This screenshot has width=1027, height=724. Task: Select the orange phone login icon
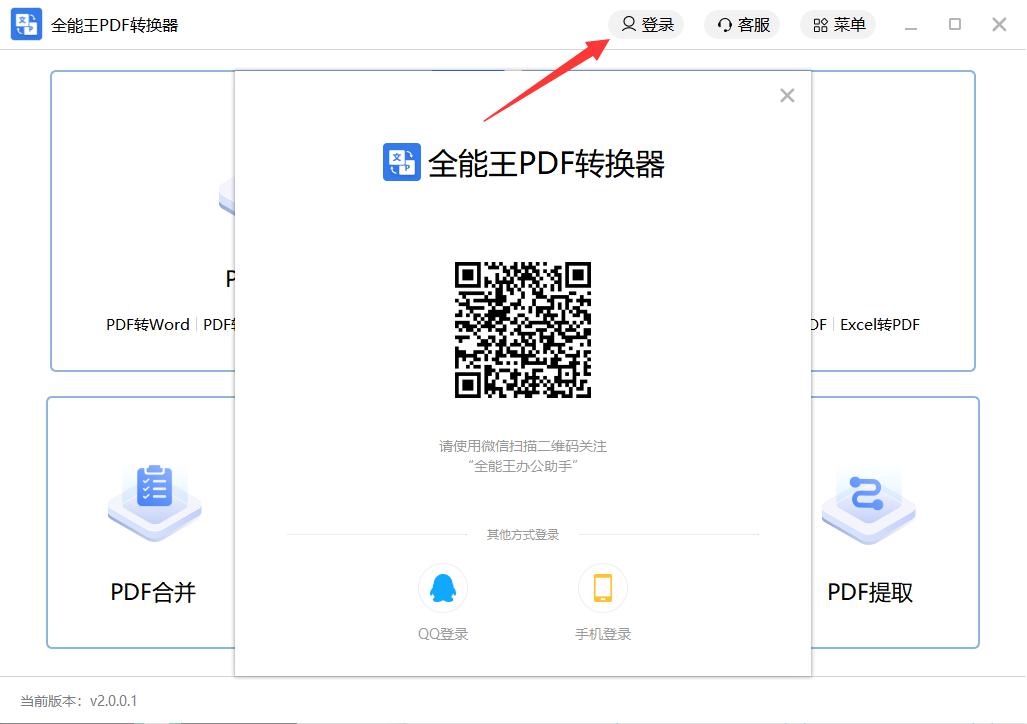602,588
